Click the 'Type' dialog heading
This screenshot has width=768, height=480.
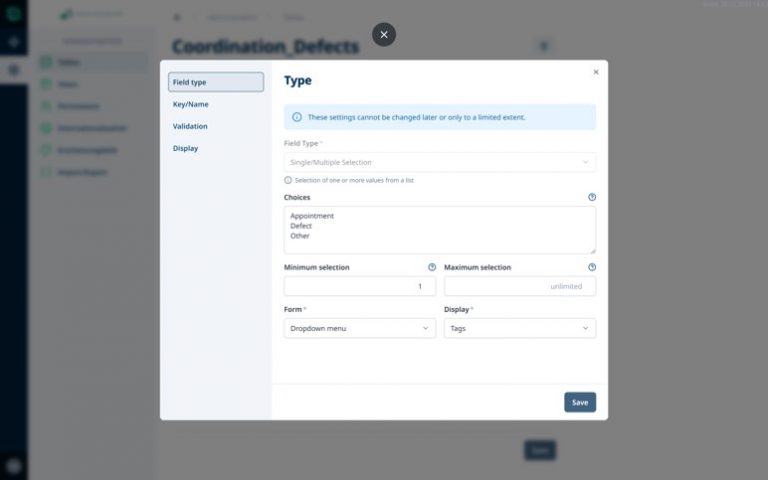tap(298, 80)
